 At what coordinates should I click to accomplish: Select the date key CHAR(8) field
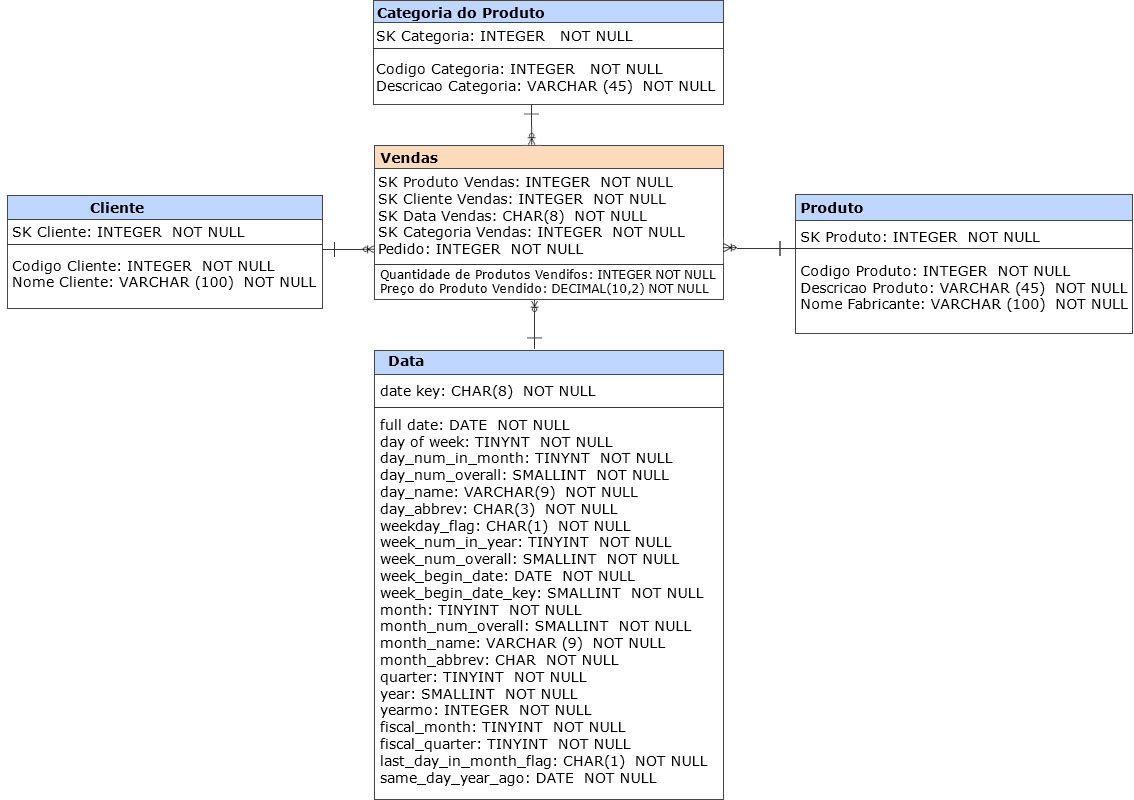click(487, 391)
